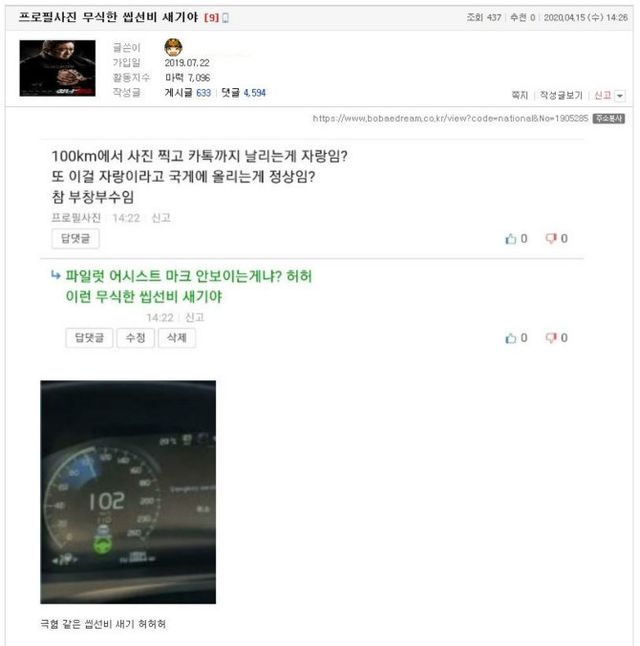Click the 주소복사 button beside the URL
This screenshot has width=640, height=646.
click(609, 119)
